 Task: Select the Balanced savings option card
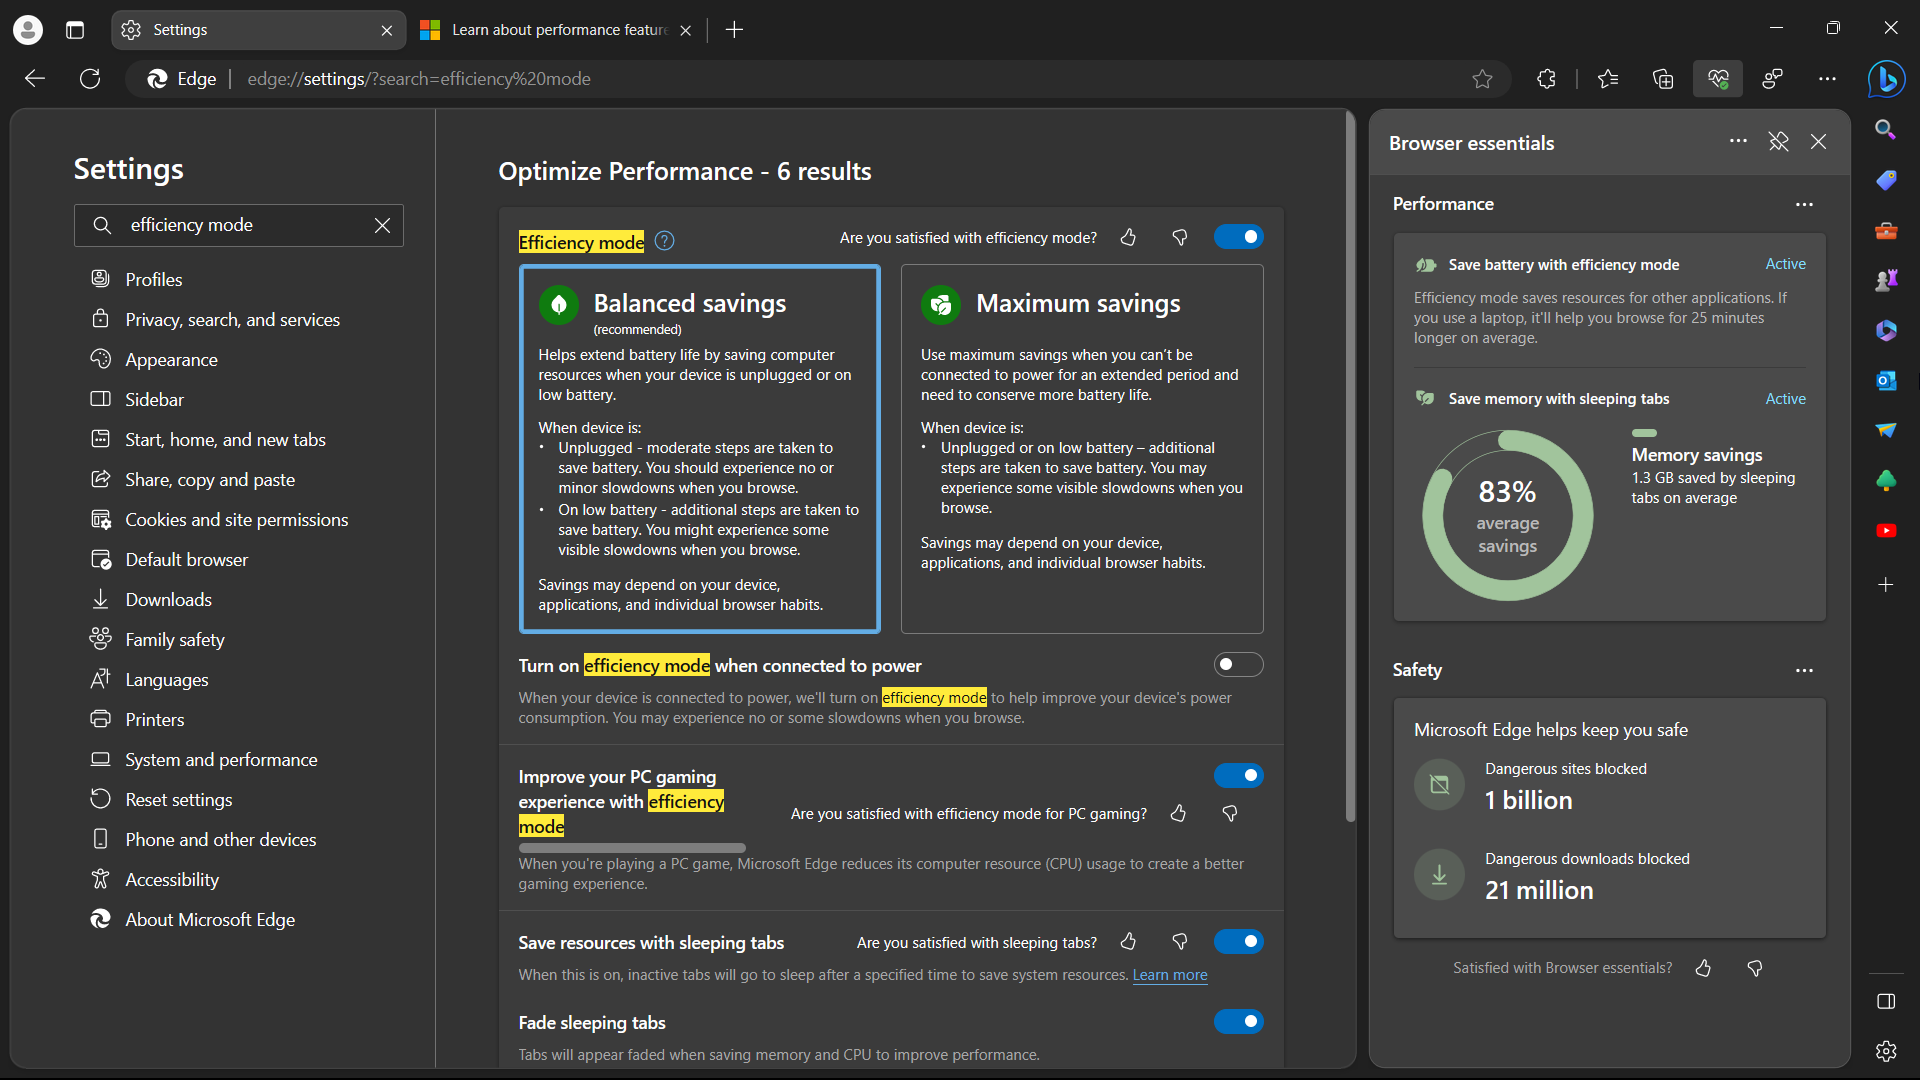(700, 449)
